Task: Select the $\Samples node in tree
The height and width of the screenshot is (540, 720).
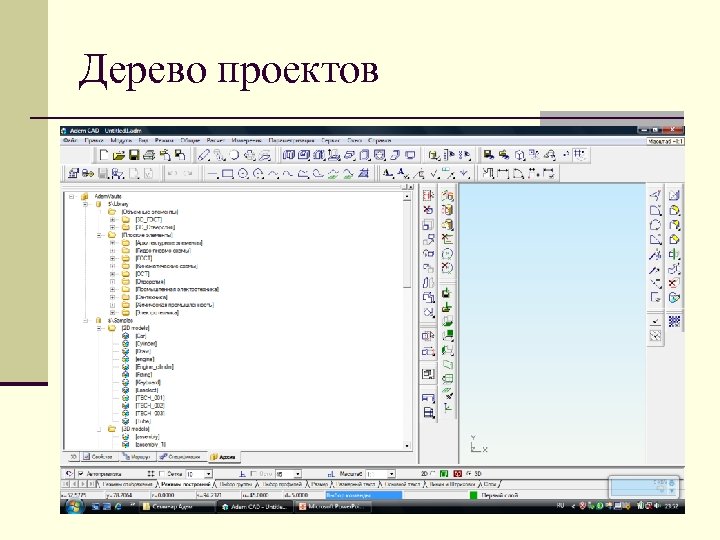Action: [120, 321]
